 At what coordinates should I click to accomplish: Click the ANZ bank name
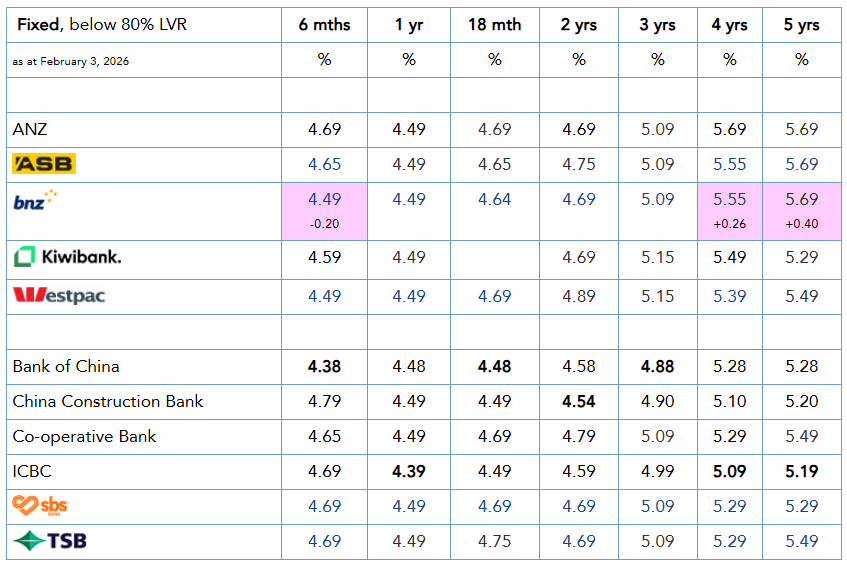click(30, 129)
